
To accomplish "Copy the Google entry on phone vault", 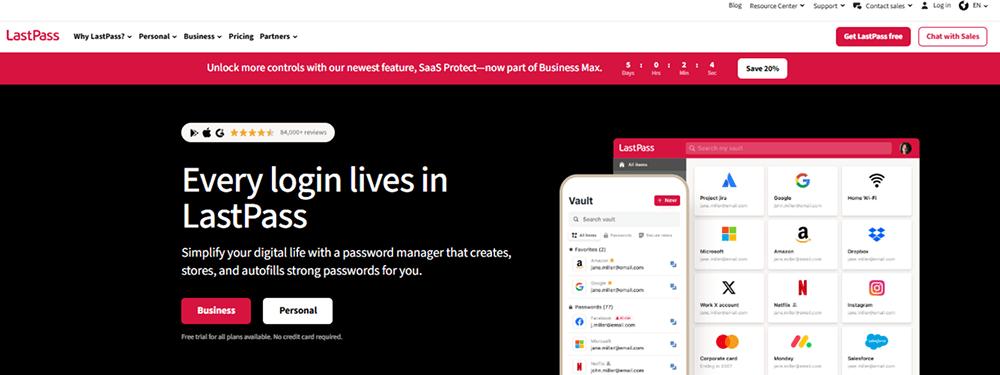I will pyautogui.click(x=673, y=287).
